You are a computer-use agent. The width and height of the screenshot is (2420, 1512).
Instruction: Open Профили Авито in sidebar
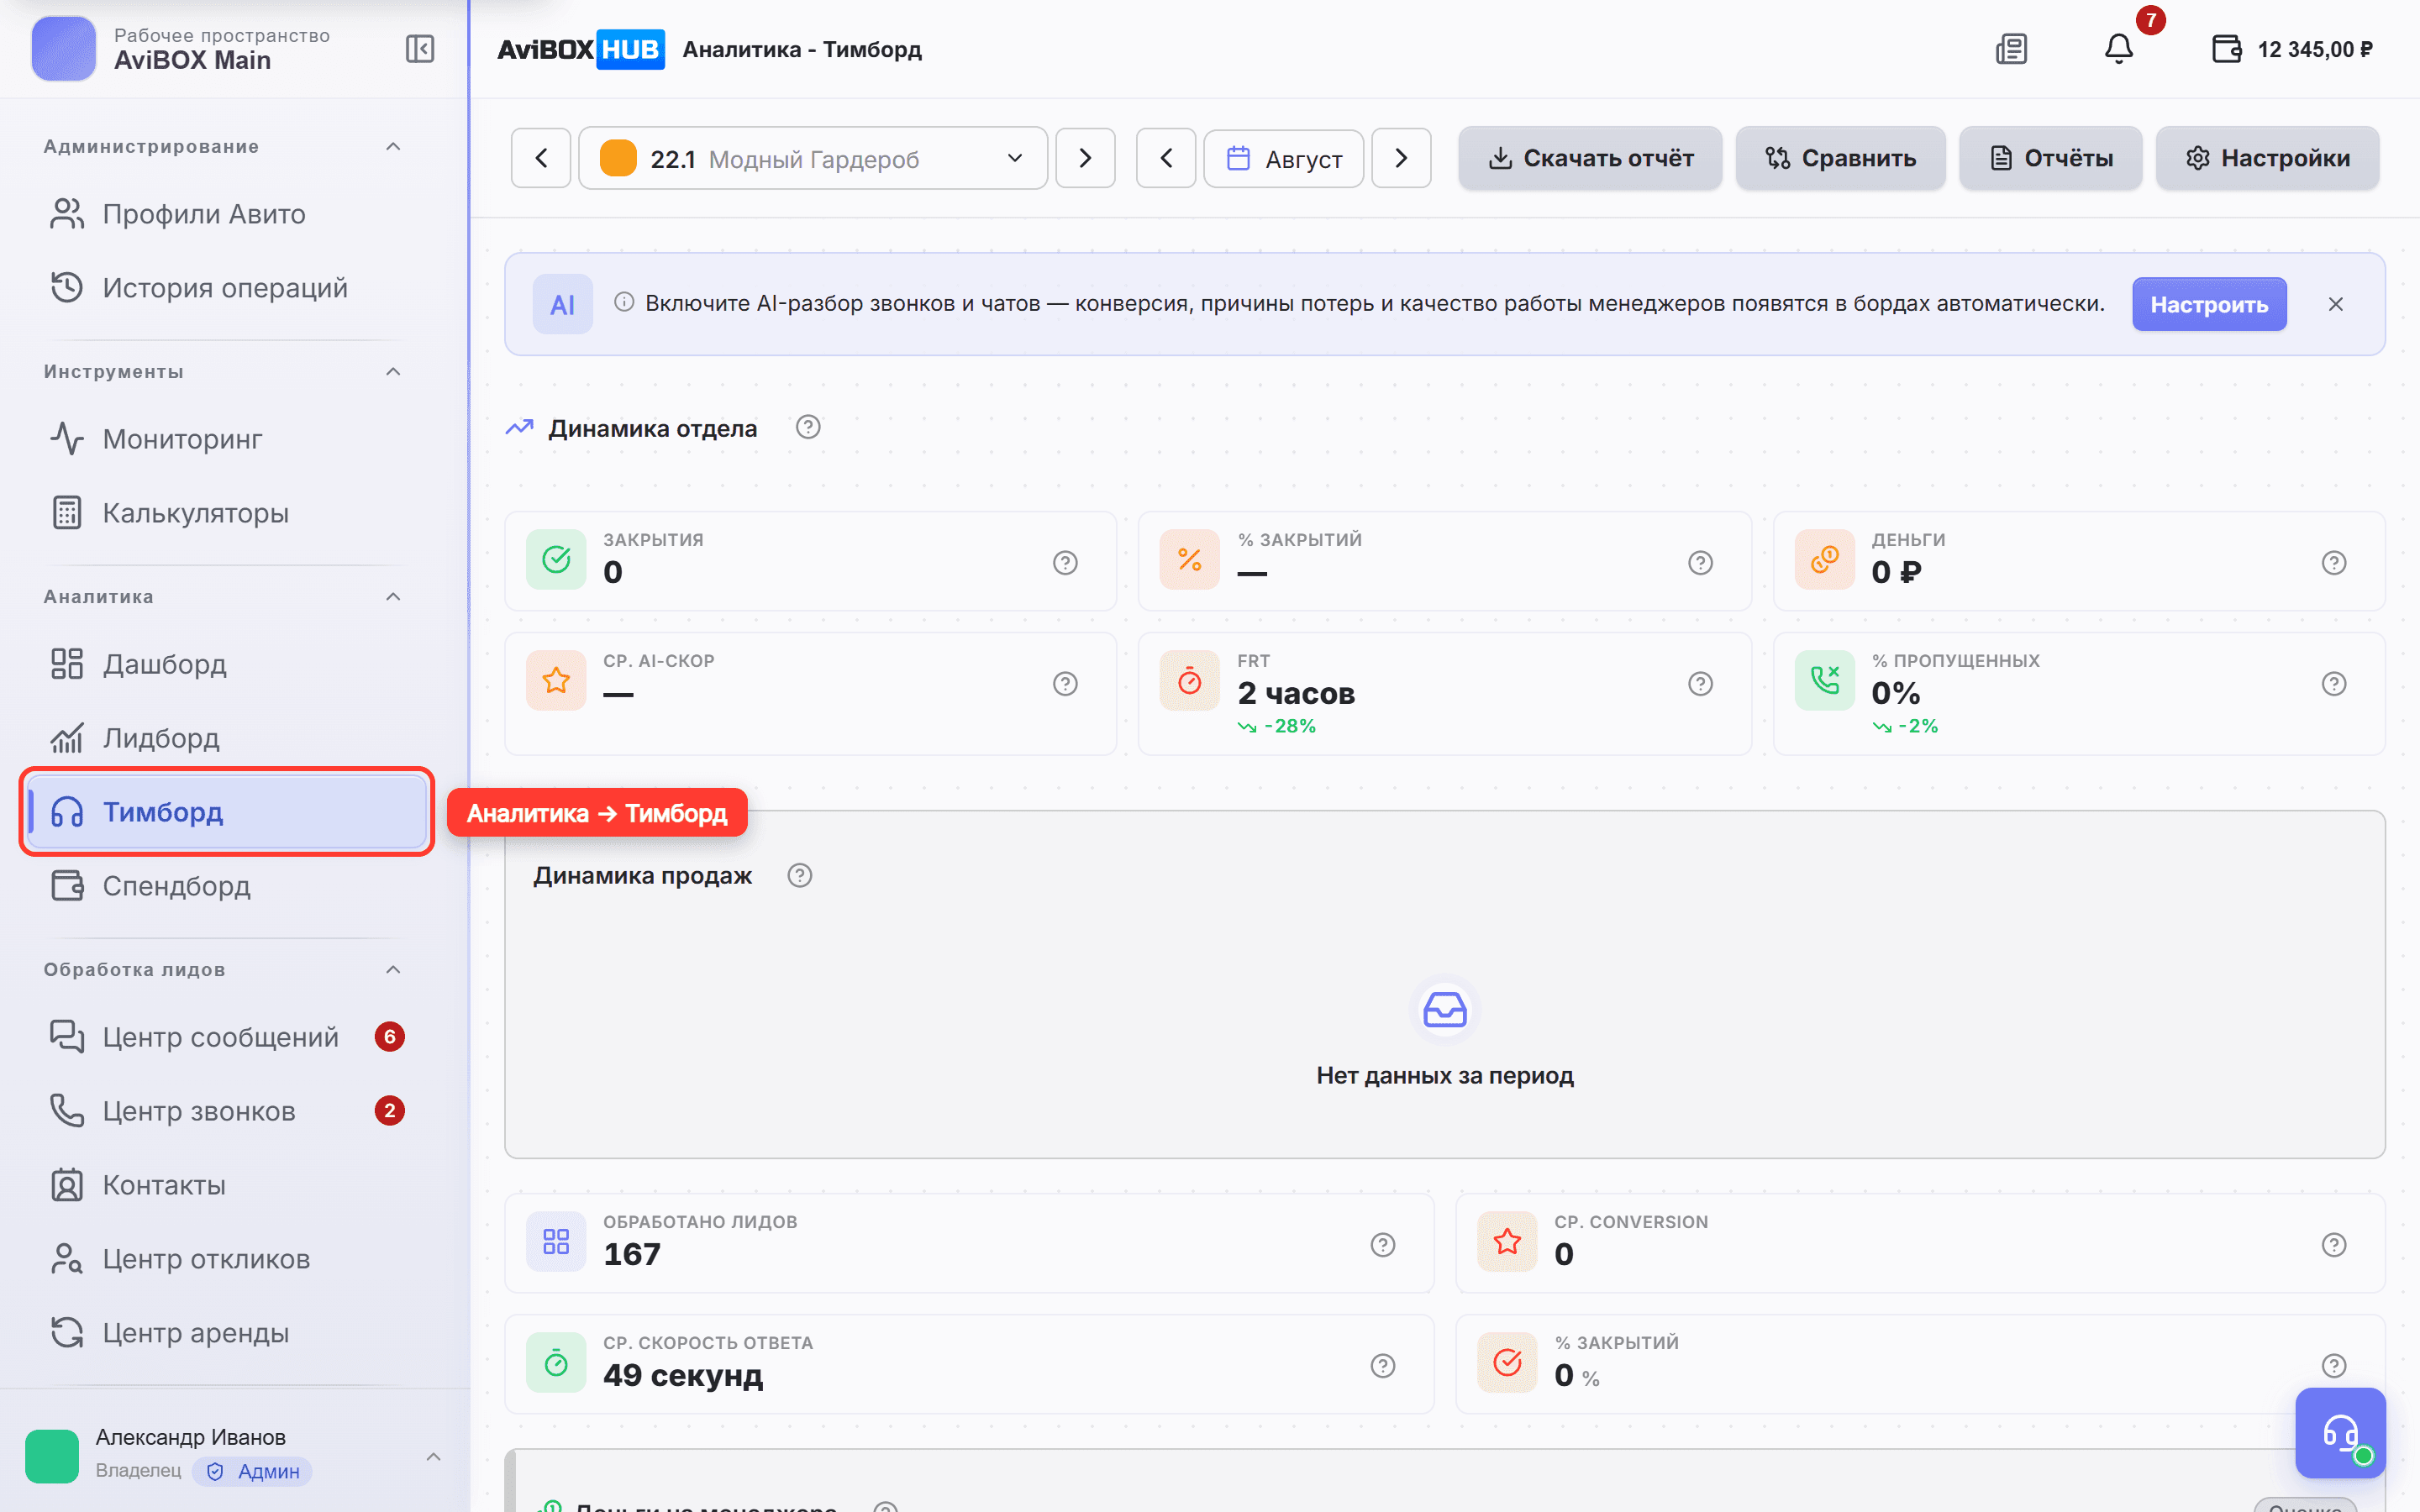pyautogui.click(x=228, y=214)
